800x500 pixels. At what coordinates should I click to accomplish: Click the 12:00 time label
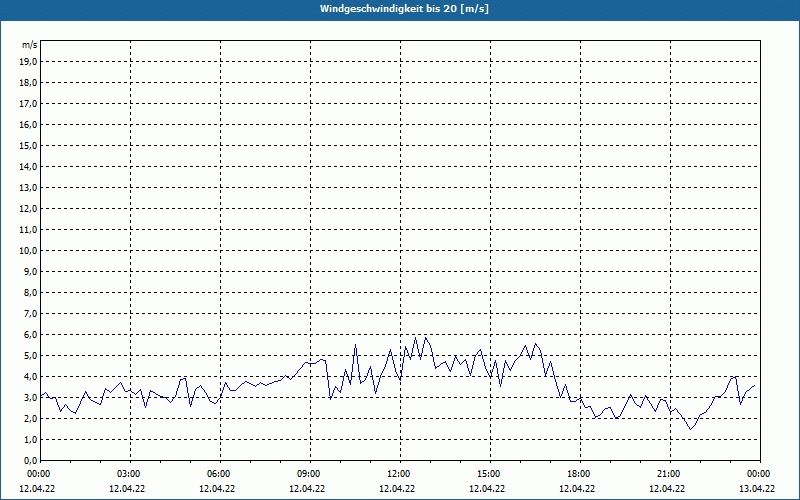(x=399, y=474)
